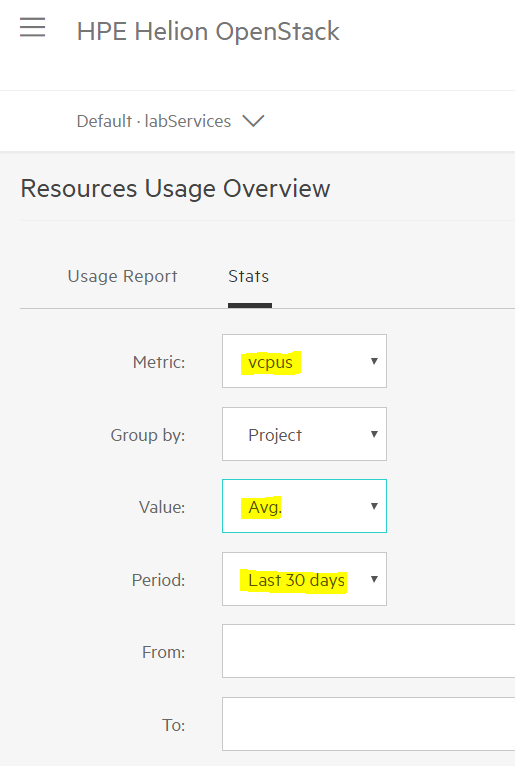Click the Resources Usage Overview heading
The height and width of the screenshot is (766, 515).
[x=175, y=189]
